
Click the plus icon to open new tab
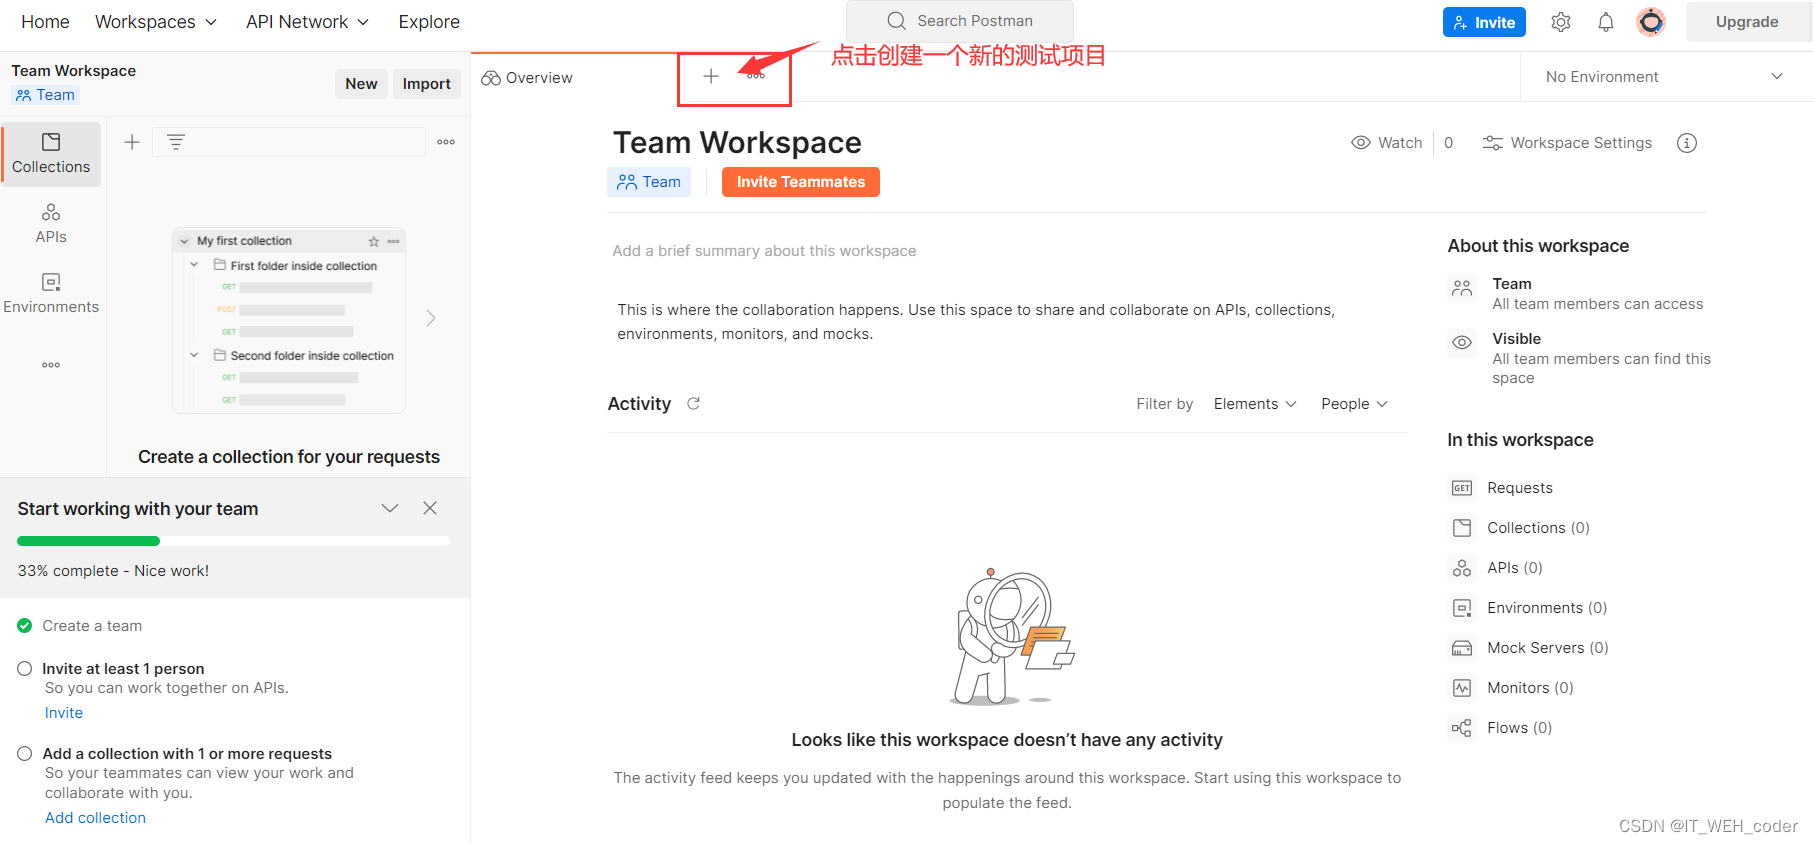click(710, 76)
